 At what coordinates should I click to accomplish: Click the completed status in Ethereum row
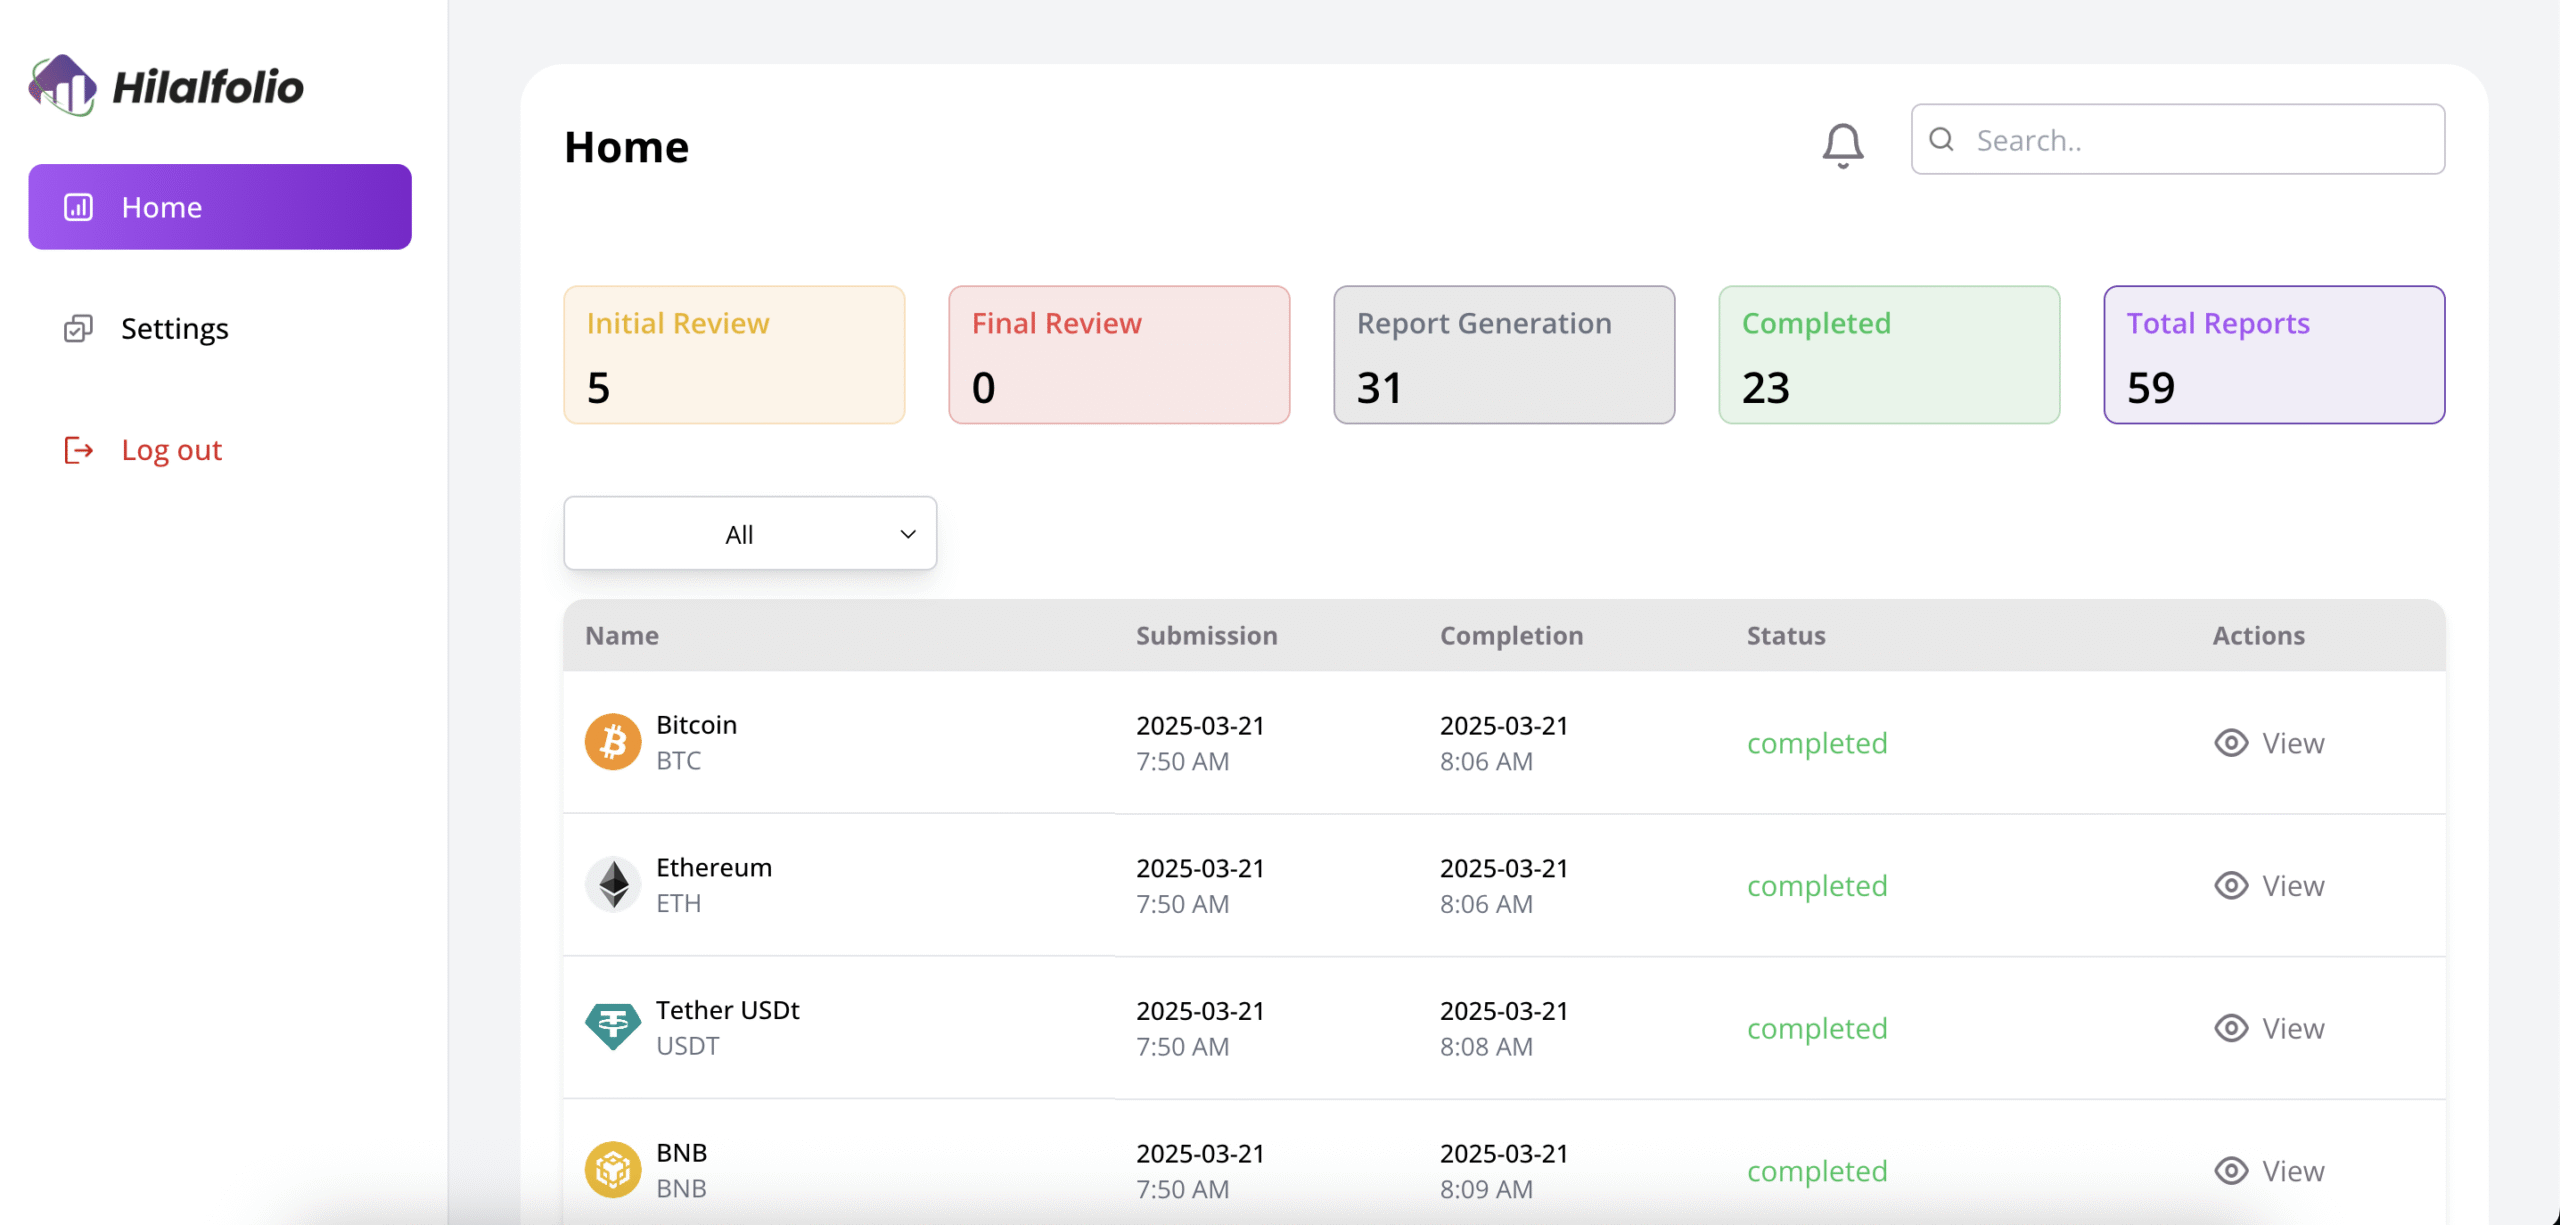click(x=1817, y=886)
